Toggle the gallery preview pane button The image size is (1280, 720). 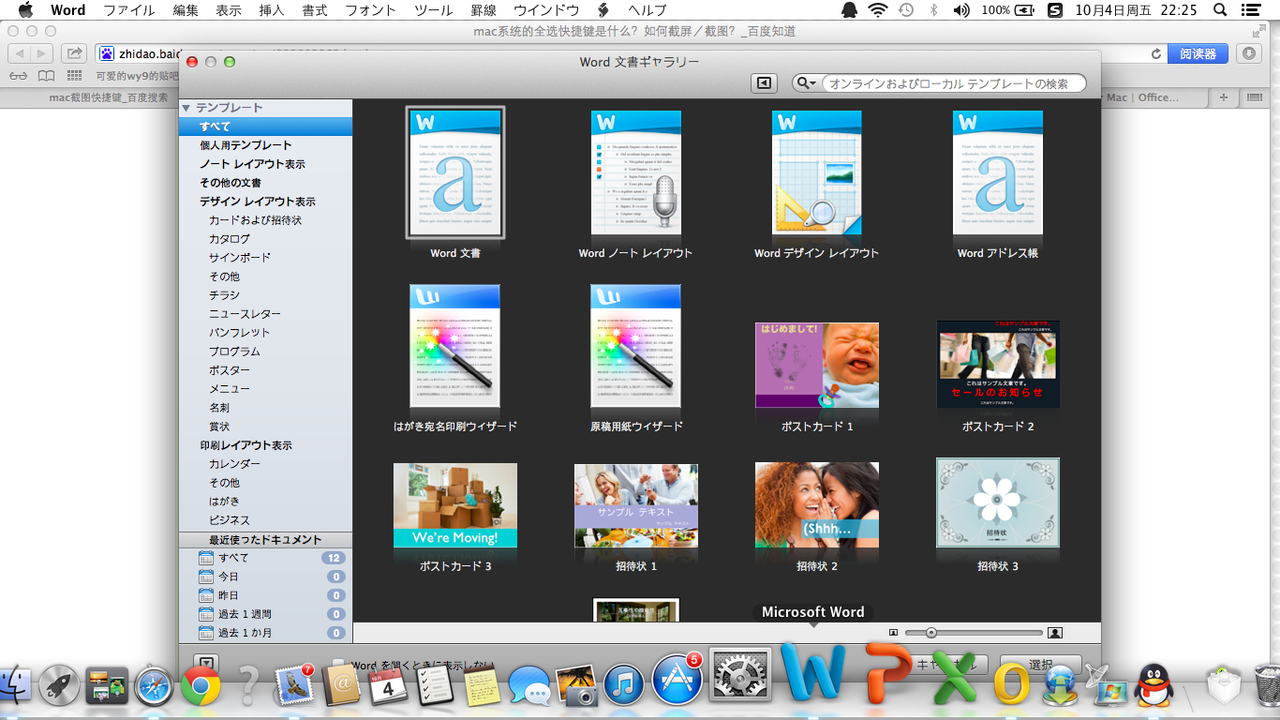click(764, 84)
